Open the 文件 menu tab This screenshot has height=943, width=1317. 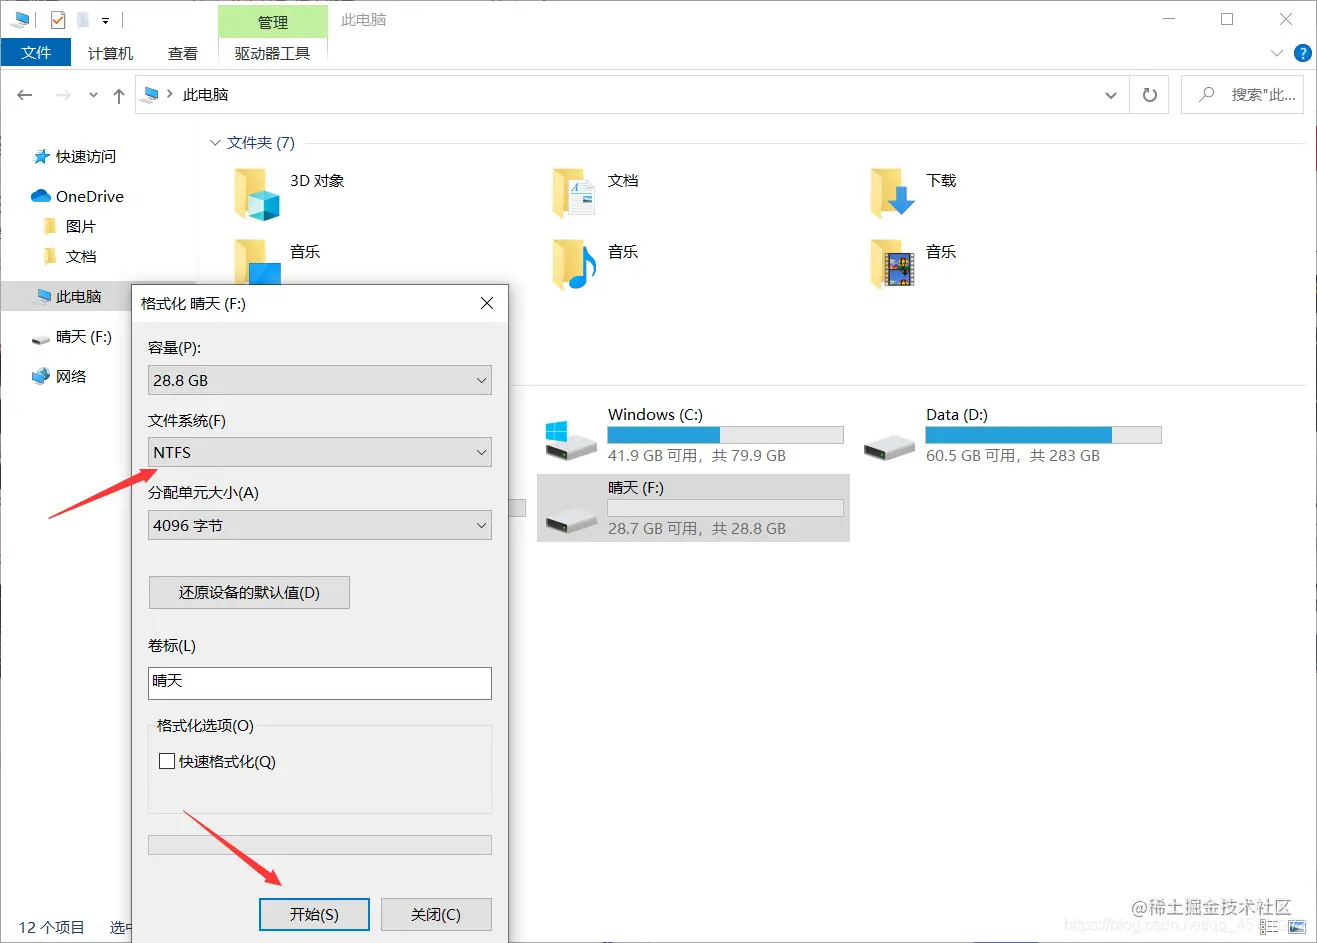click(36, 52)
